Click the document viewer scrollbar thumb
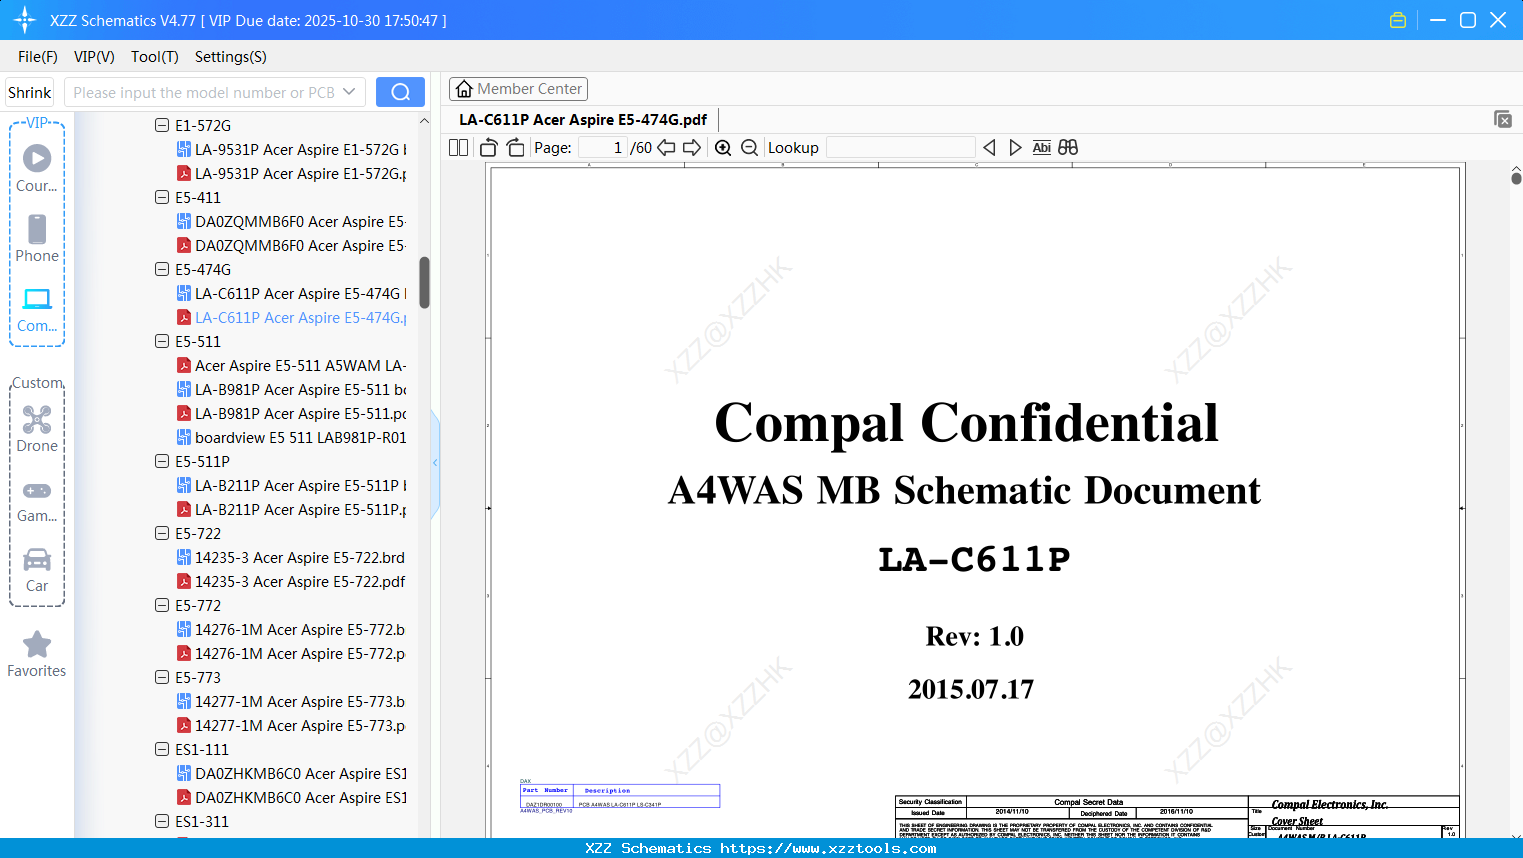The height and width of the screenshot is (858, 1523). (1516, 178)
